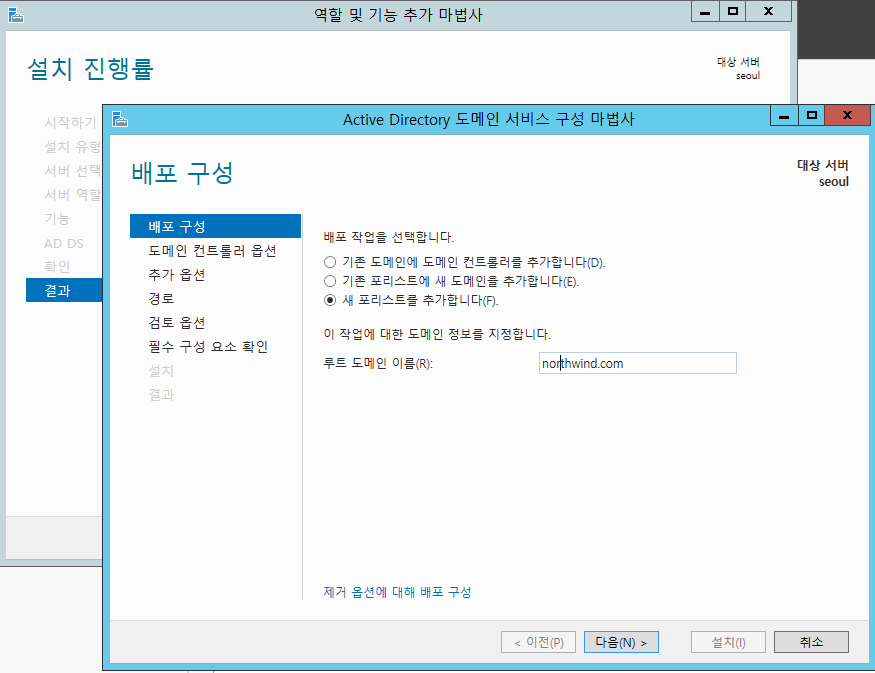Click '배포 작업을 선택합니다.' instruction text
This screenshot has height=673, width=875.
point(388,237)
